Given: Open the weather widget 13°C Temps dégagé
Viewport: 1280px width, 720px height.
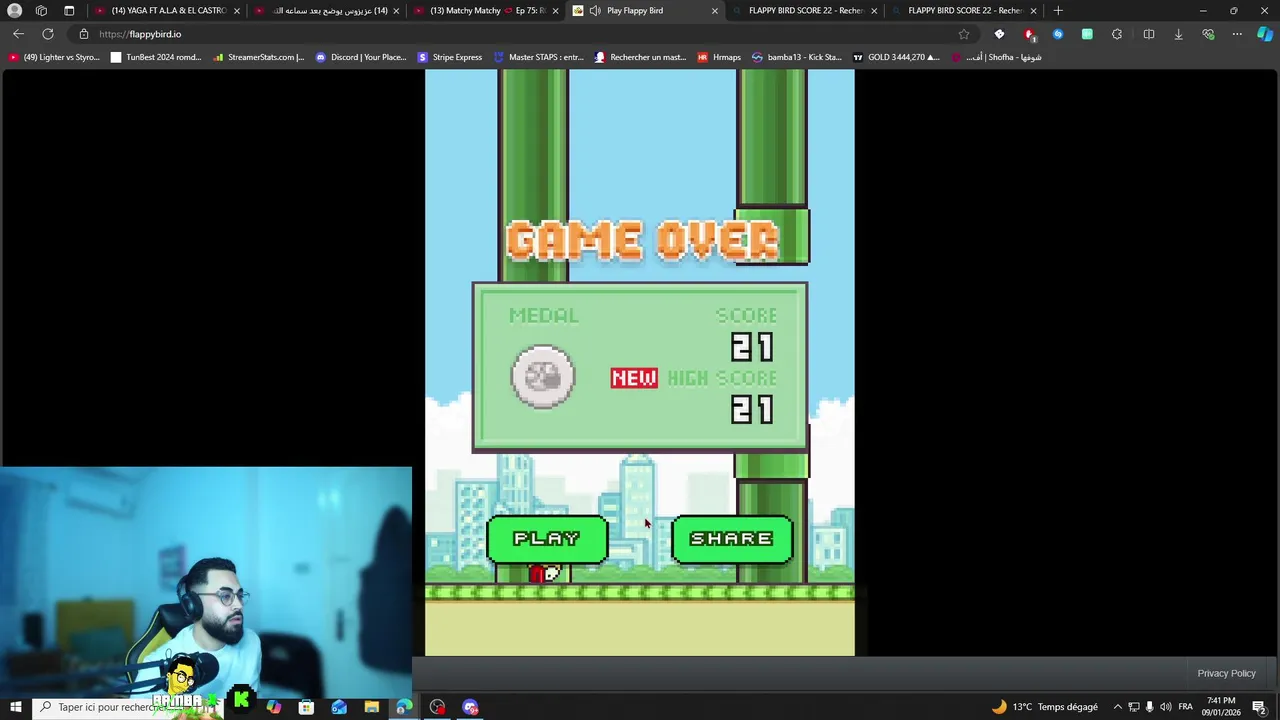Looking at the screenshot, I should coord(1044,707).
